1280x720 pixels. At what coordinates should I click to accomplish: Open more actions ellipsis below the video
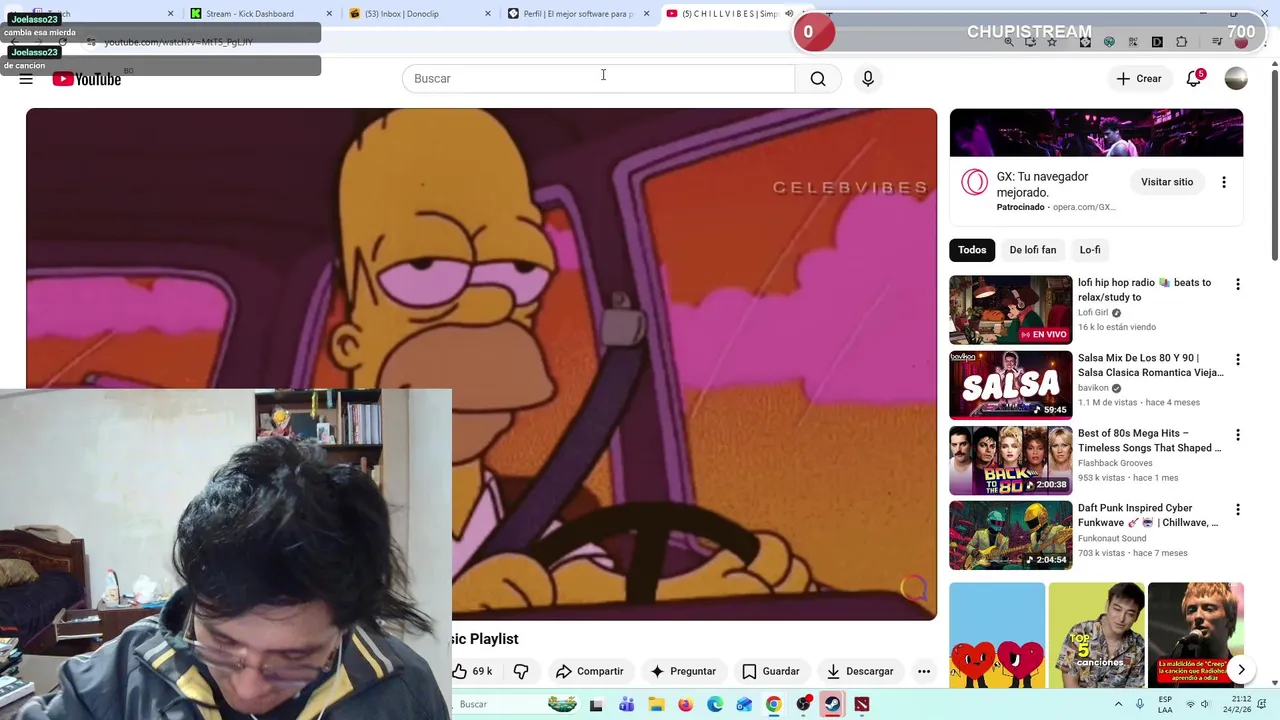click(924, 671)
